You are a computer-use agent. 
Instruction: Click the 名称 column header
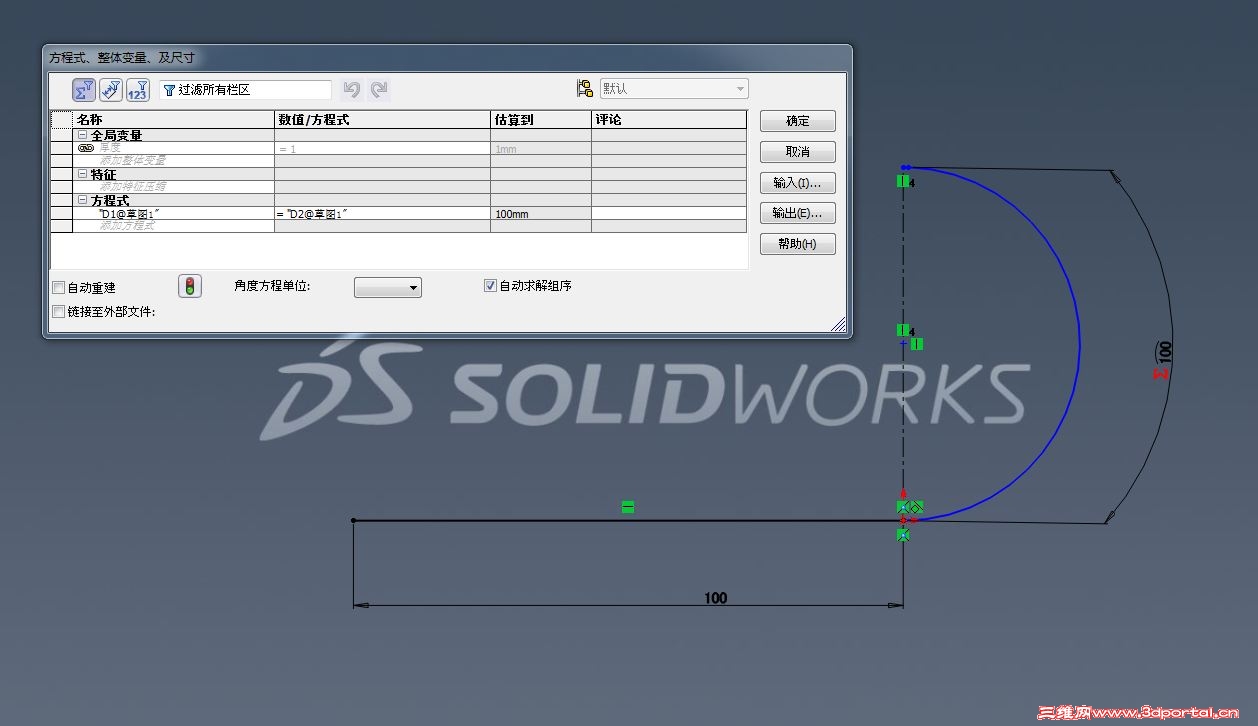(x=174, y=120)
